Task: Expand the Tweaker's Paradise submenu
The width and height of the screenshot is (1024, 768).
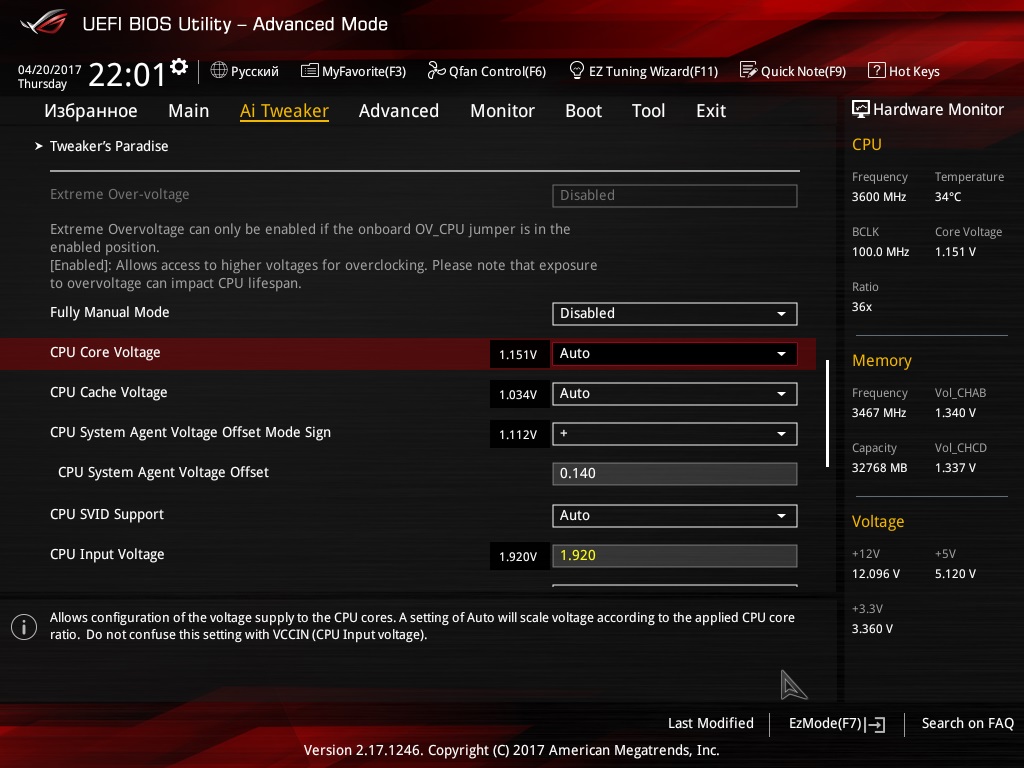Action: (x=108, y=146)
